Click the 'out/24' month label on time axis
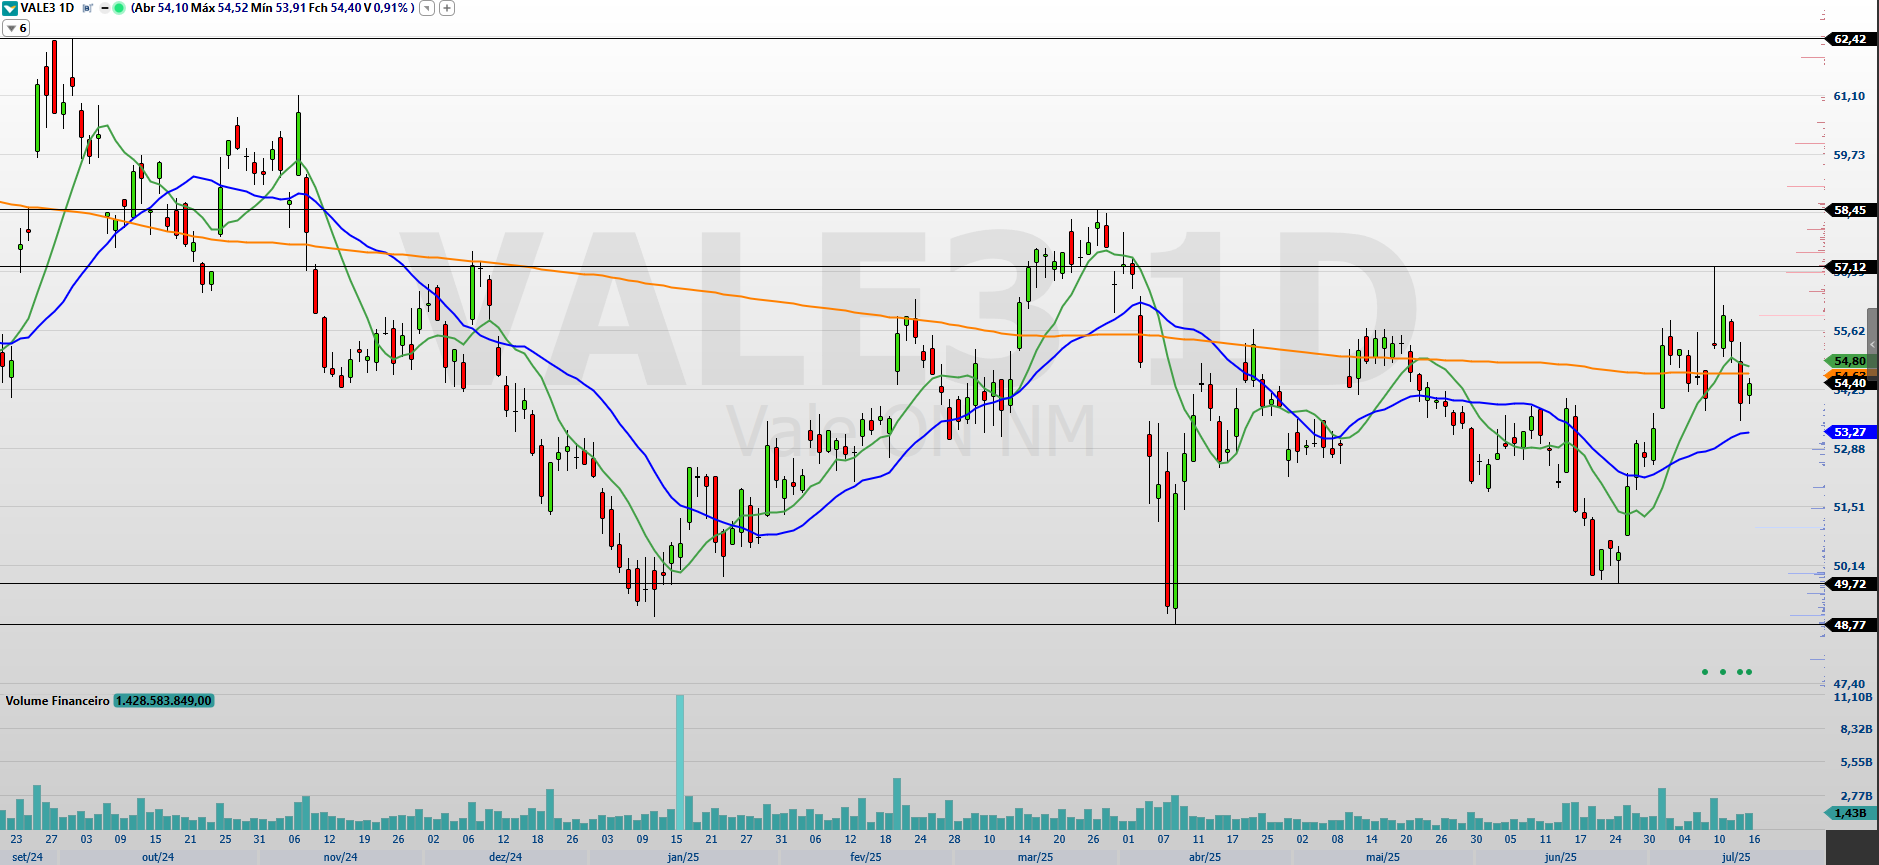Image resolution: width=1879 pixels, height=865 pixels. (x=157, y=857)
